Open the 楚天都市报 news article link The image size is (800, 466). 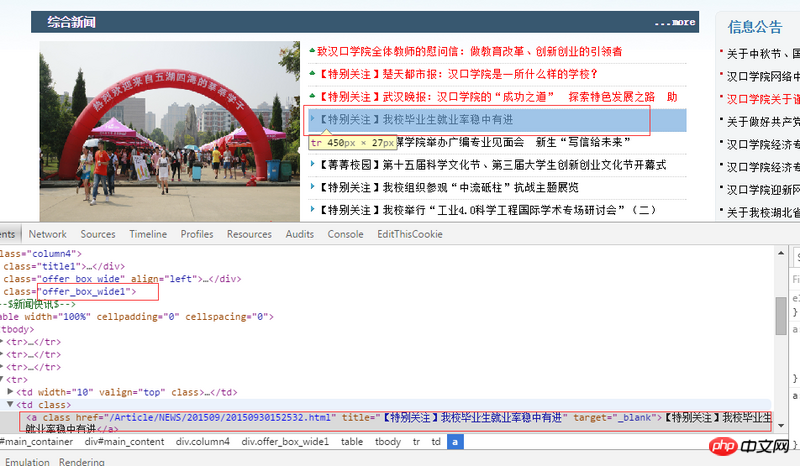click(458, 74)
